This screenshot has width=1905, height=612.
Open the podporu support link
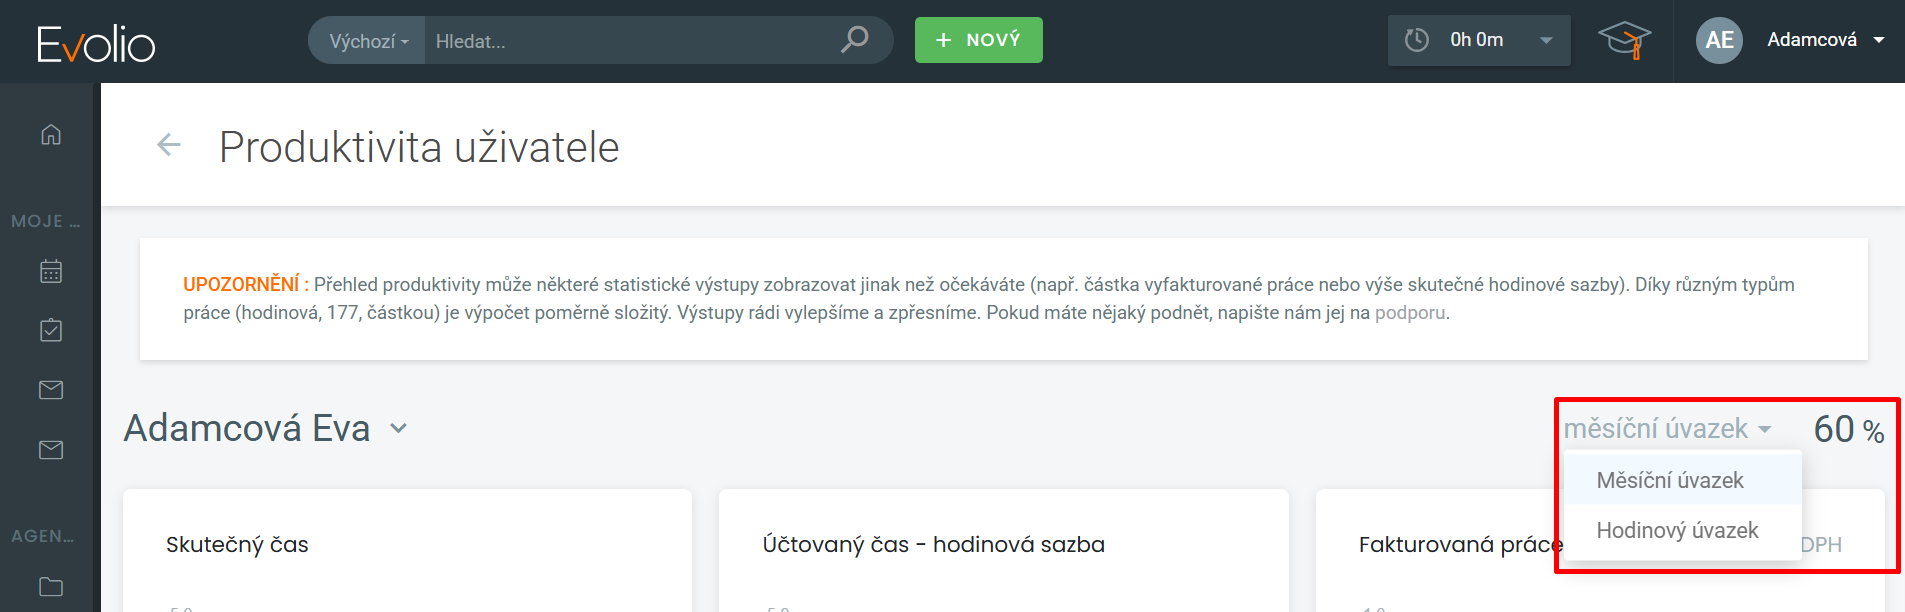coord(1410,313)
